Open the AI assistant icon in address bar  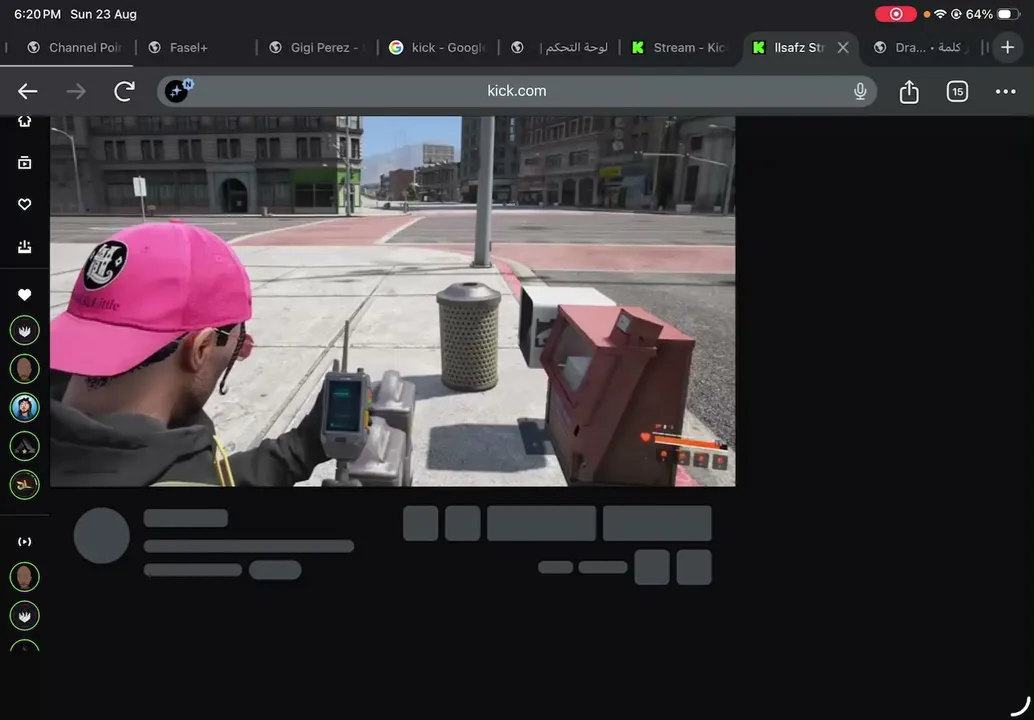(177, 90)
